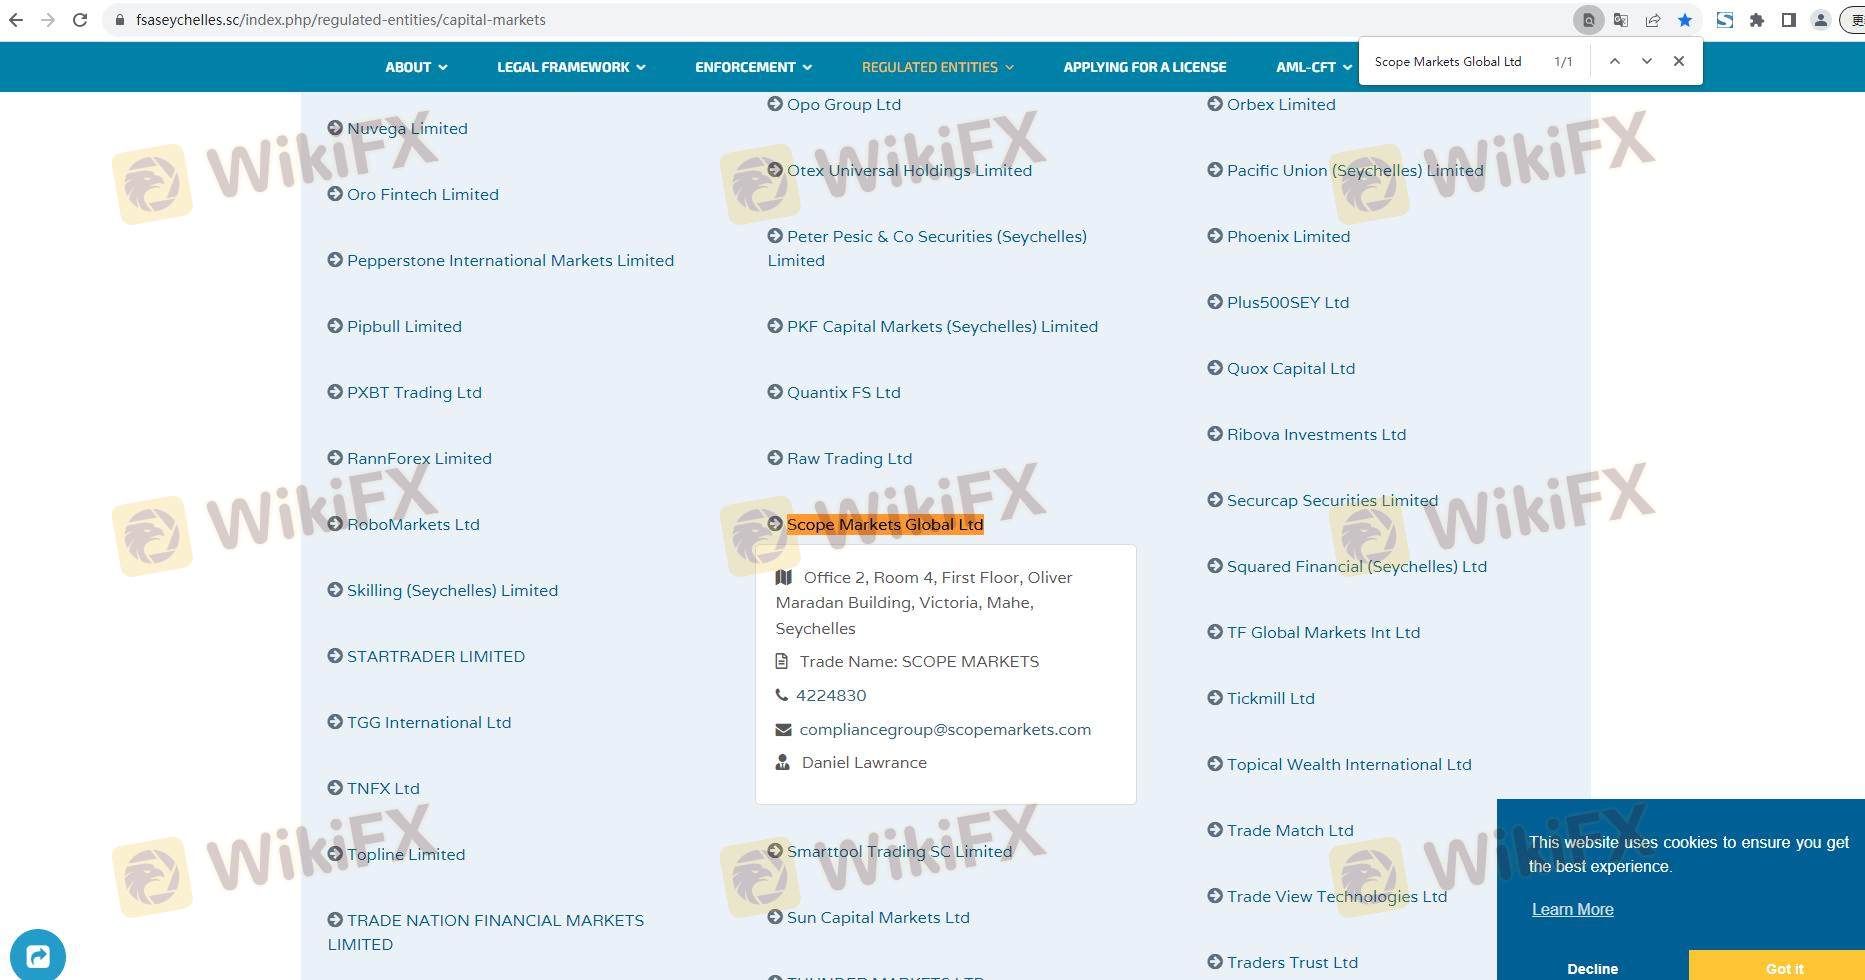Click the blue bookmark star icon
This screenshot has width=1865, height=980.
1685,20
